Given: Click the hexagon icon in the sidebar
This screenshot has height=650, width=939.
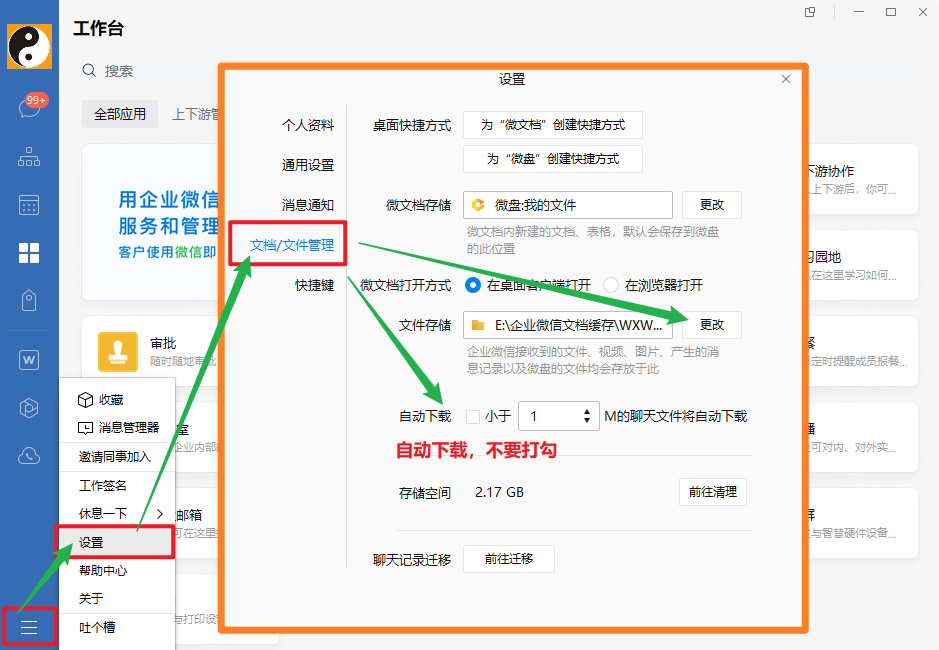Looking at the screenshot, I should coord(29,408).
